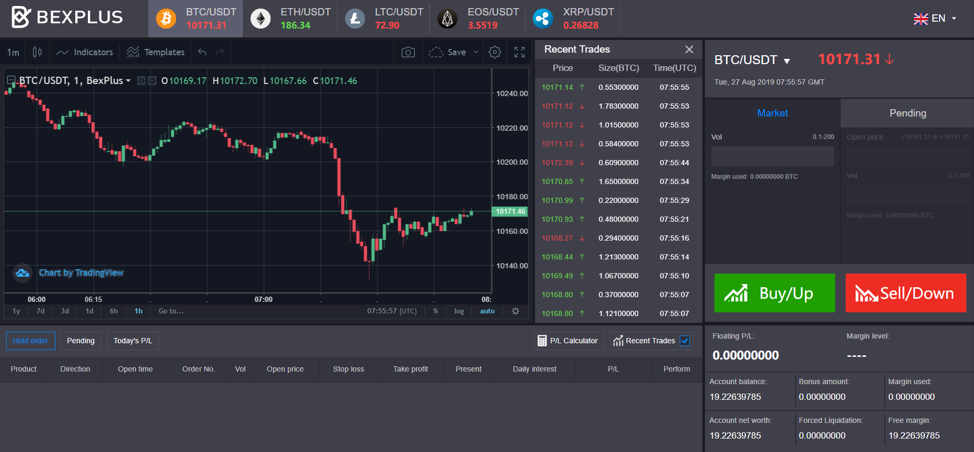Select the Bitcoin BTC/USDT ticker
The width and height of the screenshot is (974, 452).
point(196,19)
